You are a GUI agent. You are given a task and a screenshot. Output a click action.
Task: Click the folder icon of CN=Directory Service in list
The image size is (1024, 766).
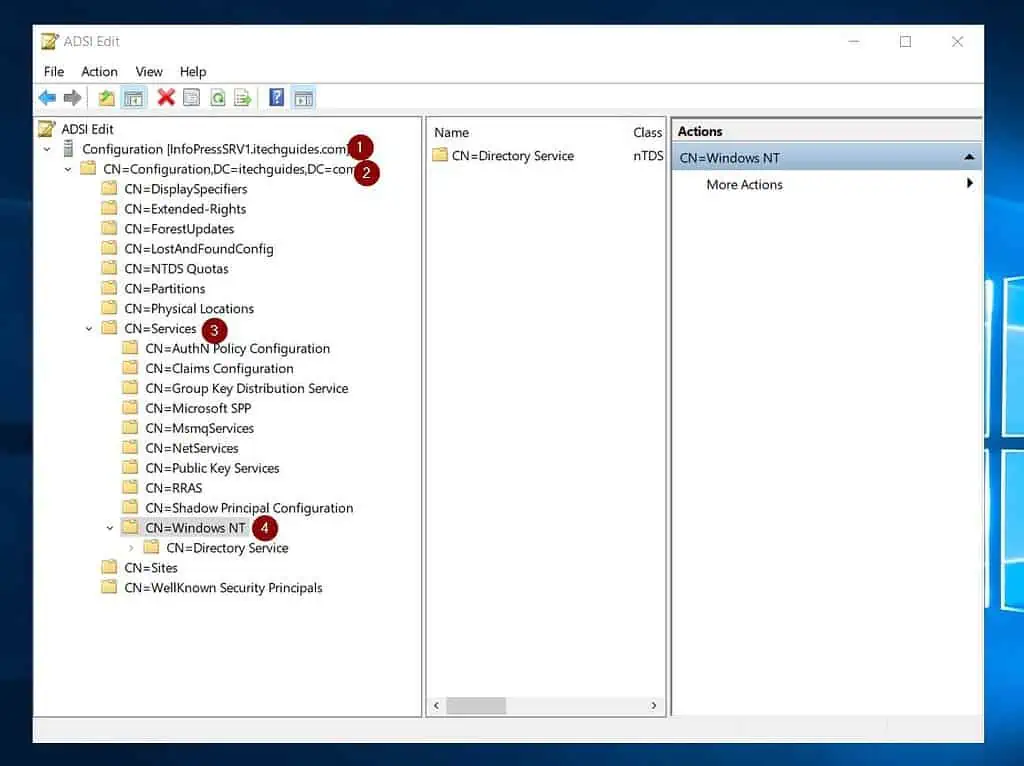click(440, 155)
